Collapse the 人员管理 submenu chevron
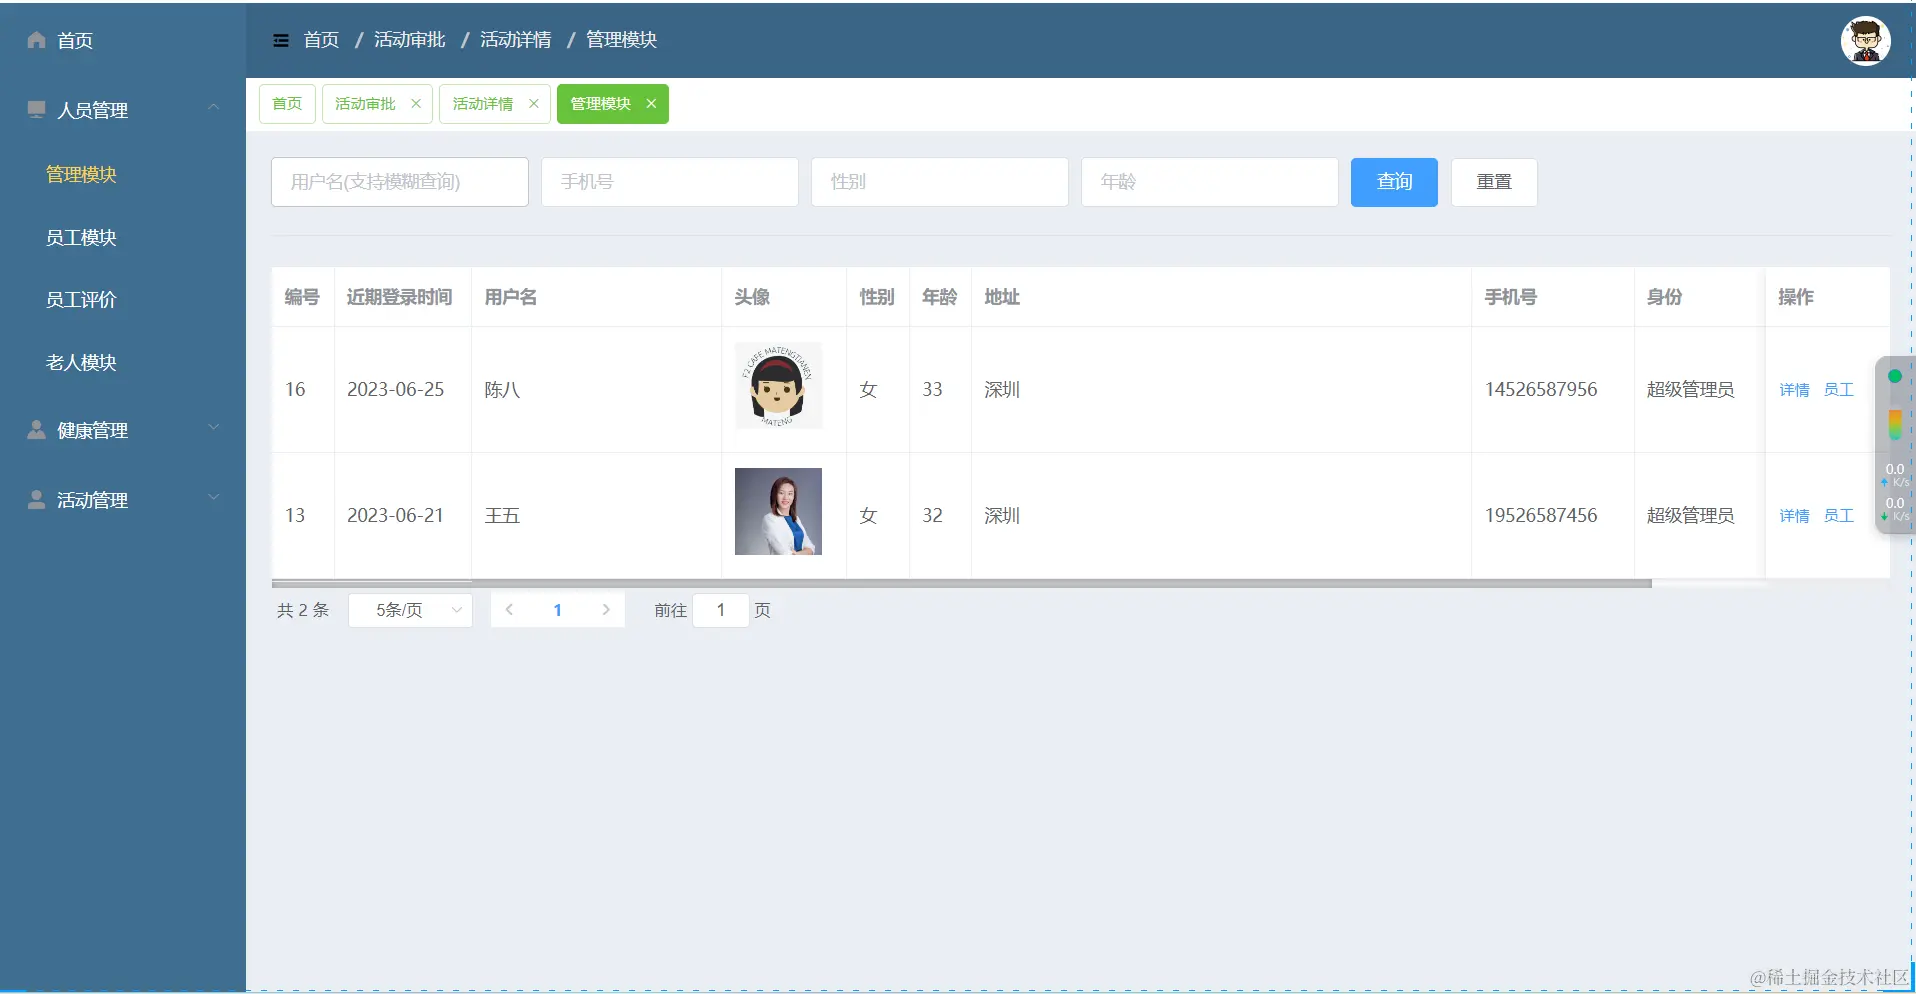The width and height of the screenshot is (1916, 994). (x=213, y=107)
